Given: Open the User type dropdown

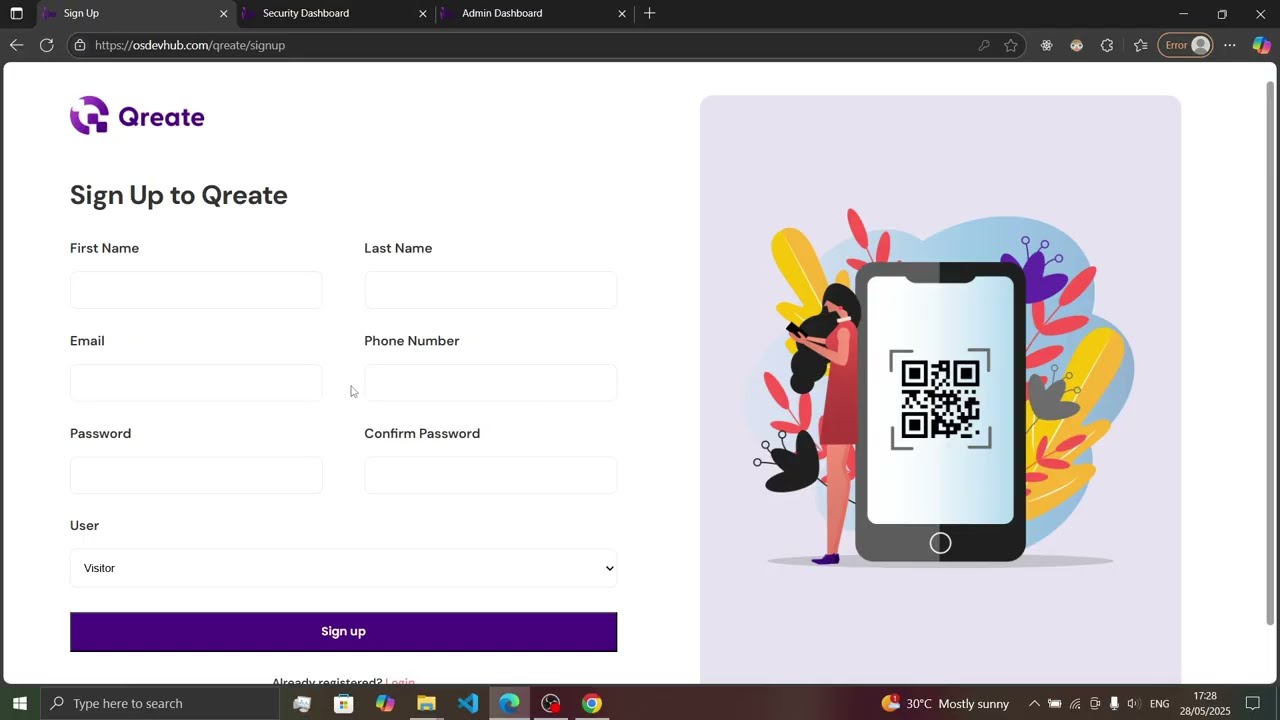Looking at the screenshot, I should point(344,568).
